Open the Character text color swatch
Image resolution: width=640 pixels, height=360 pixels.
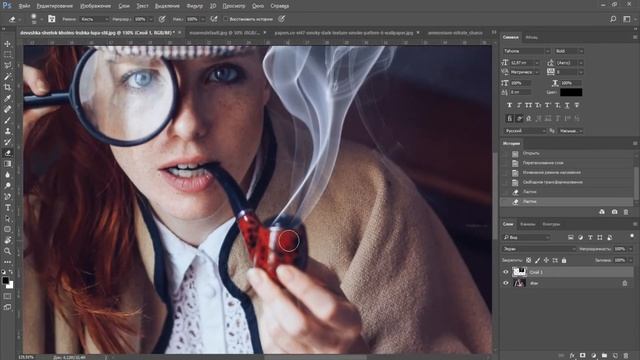(571, 92)
